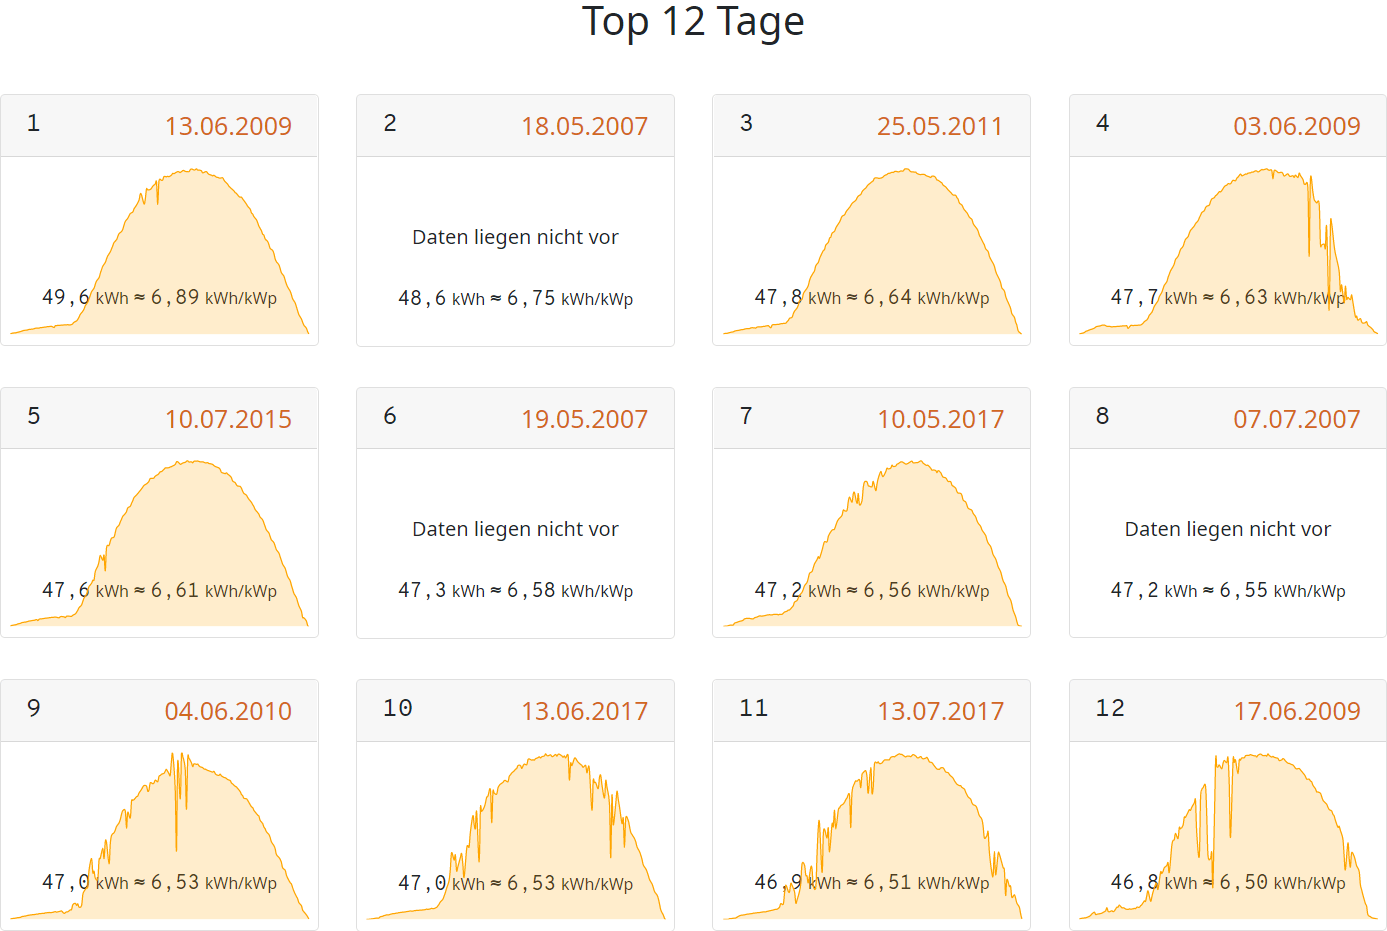The width and height of the screenshot is (1387, 931).
Task: Click the 10.05.2017 date link
Action: coord(940,419)
